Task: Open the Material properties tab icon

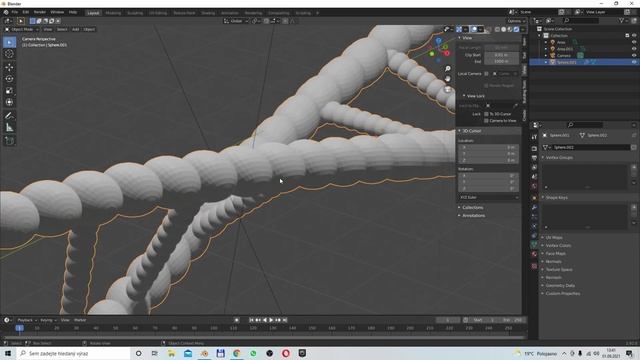Action: tap(534, 254)
